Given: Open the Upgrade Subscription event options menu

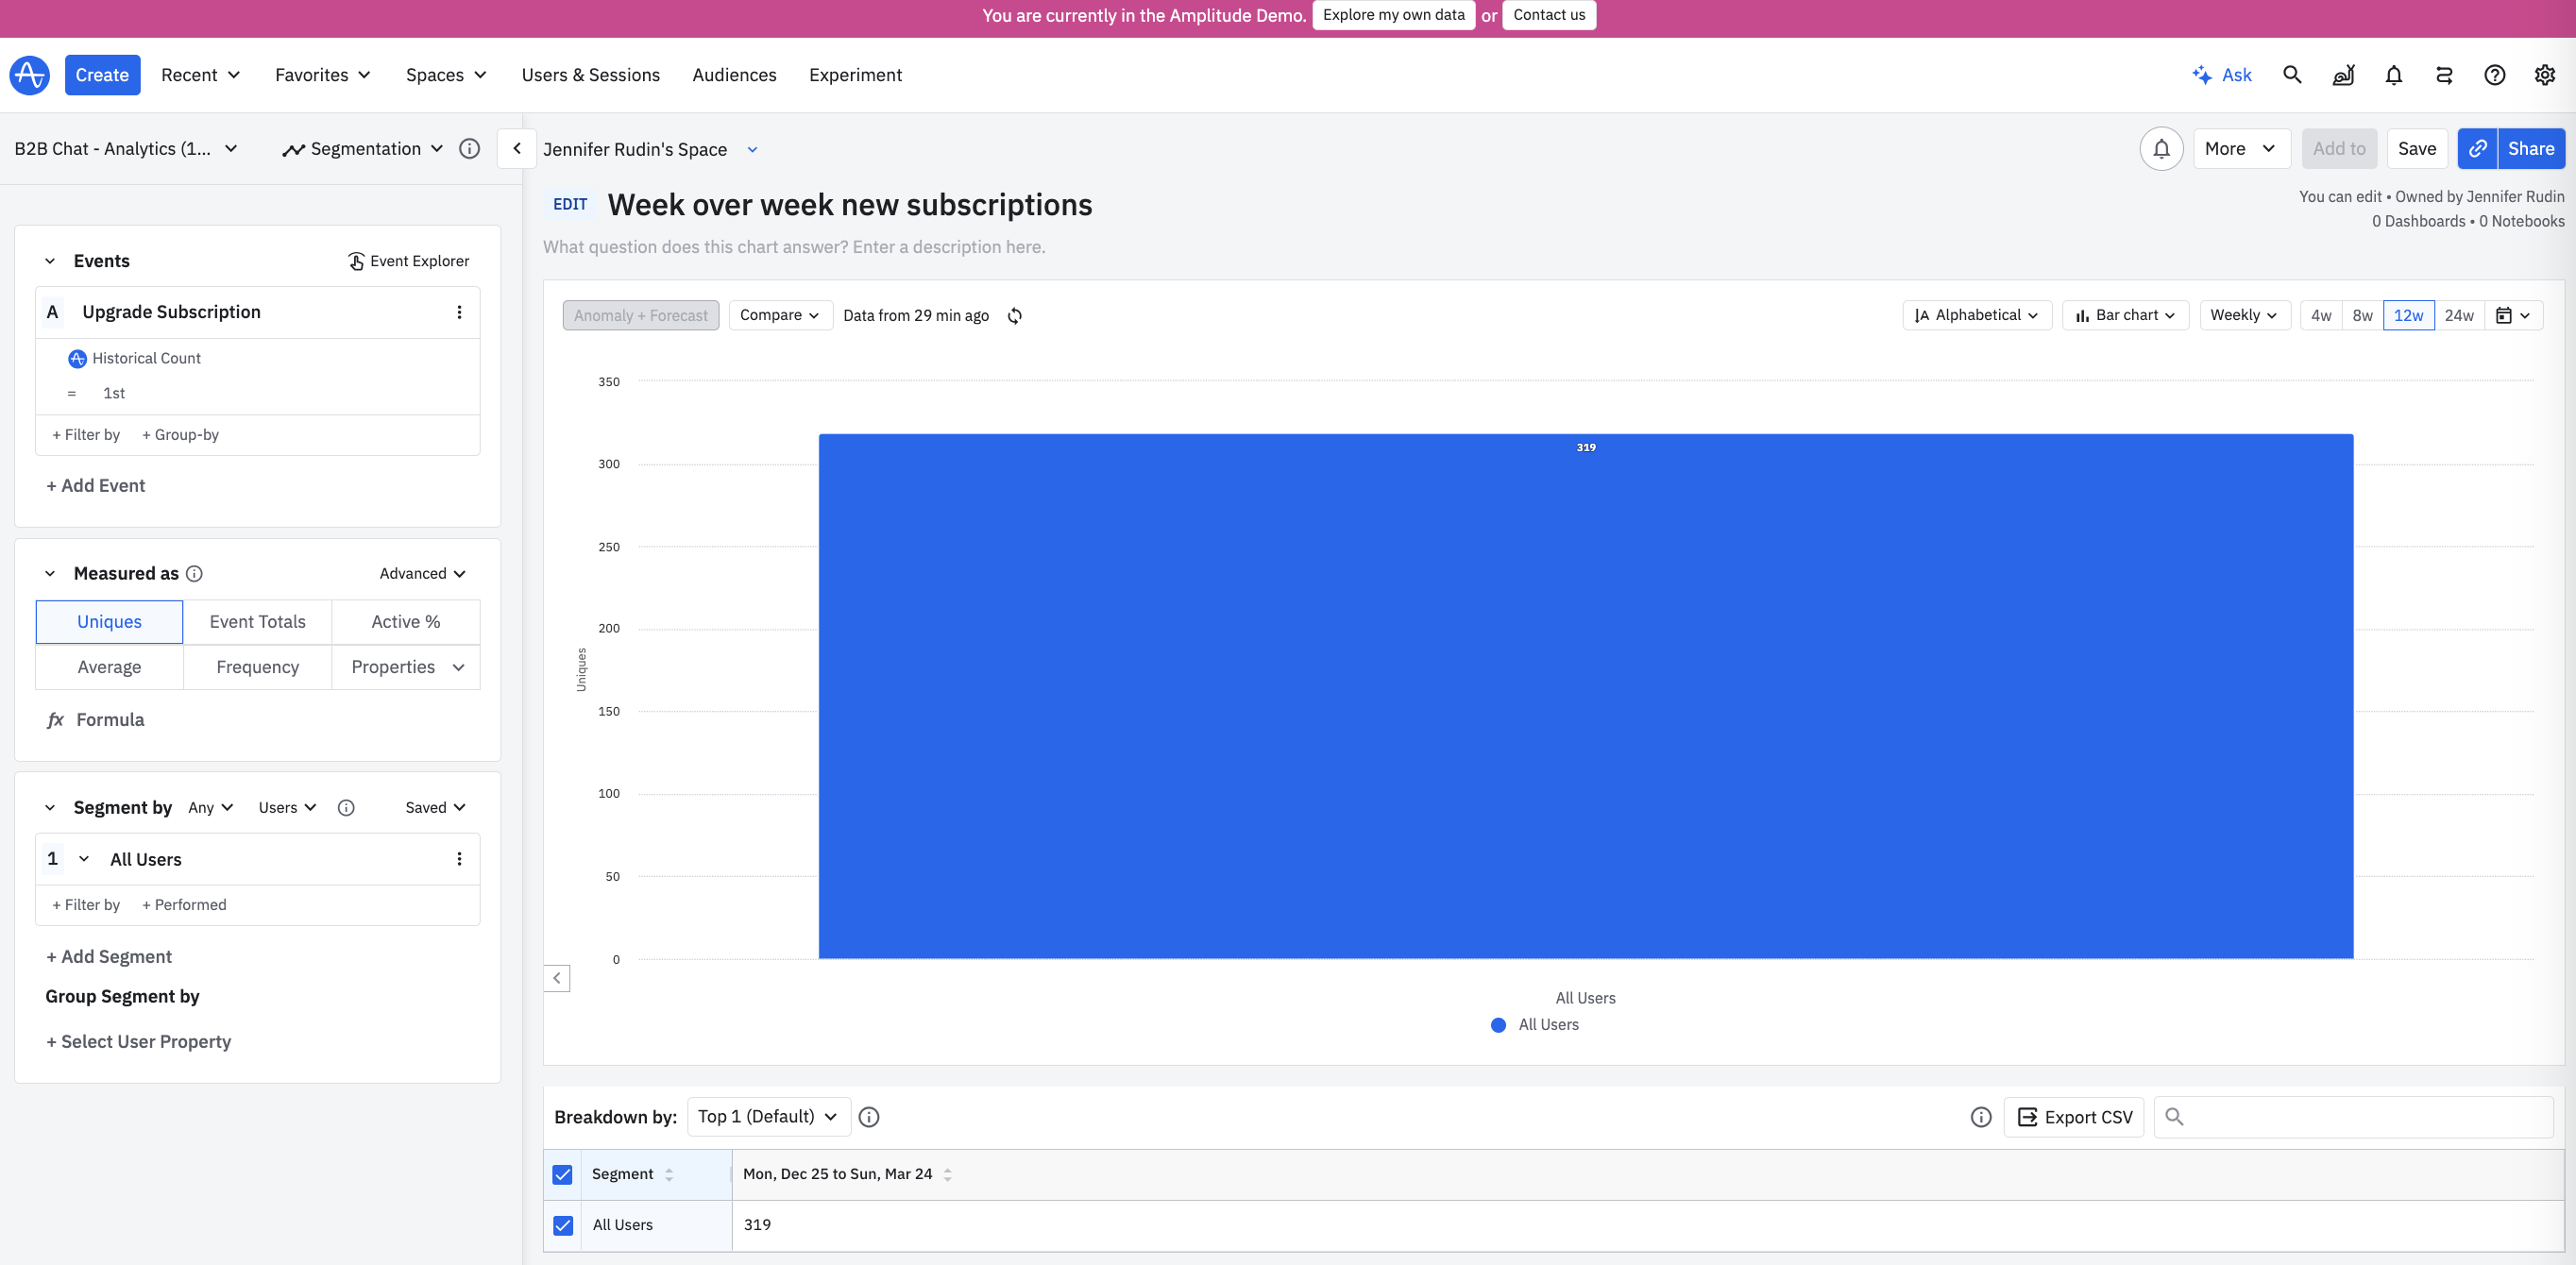Looking at the screenshot, I should [x=459, y=312].
